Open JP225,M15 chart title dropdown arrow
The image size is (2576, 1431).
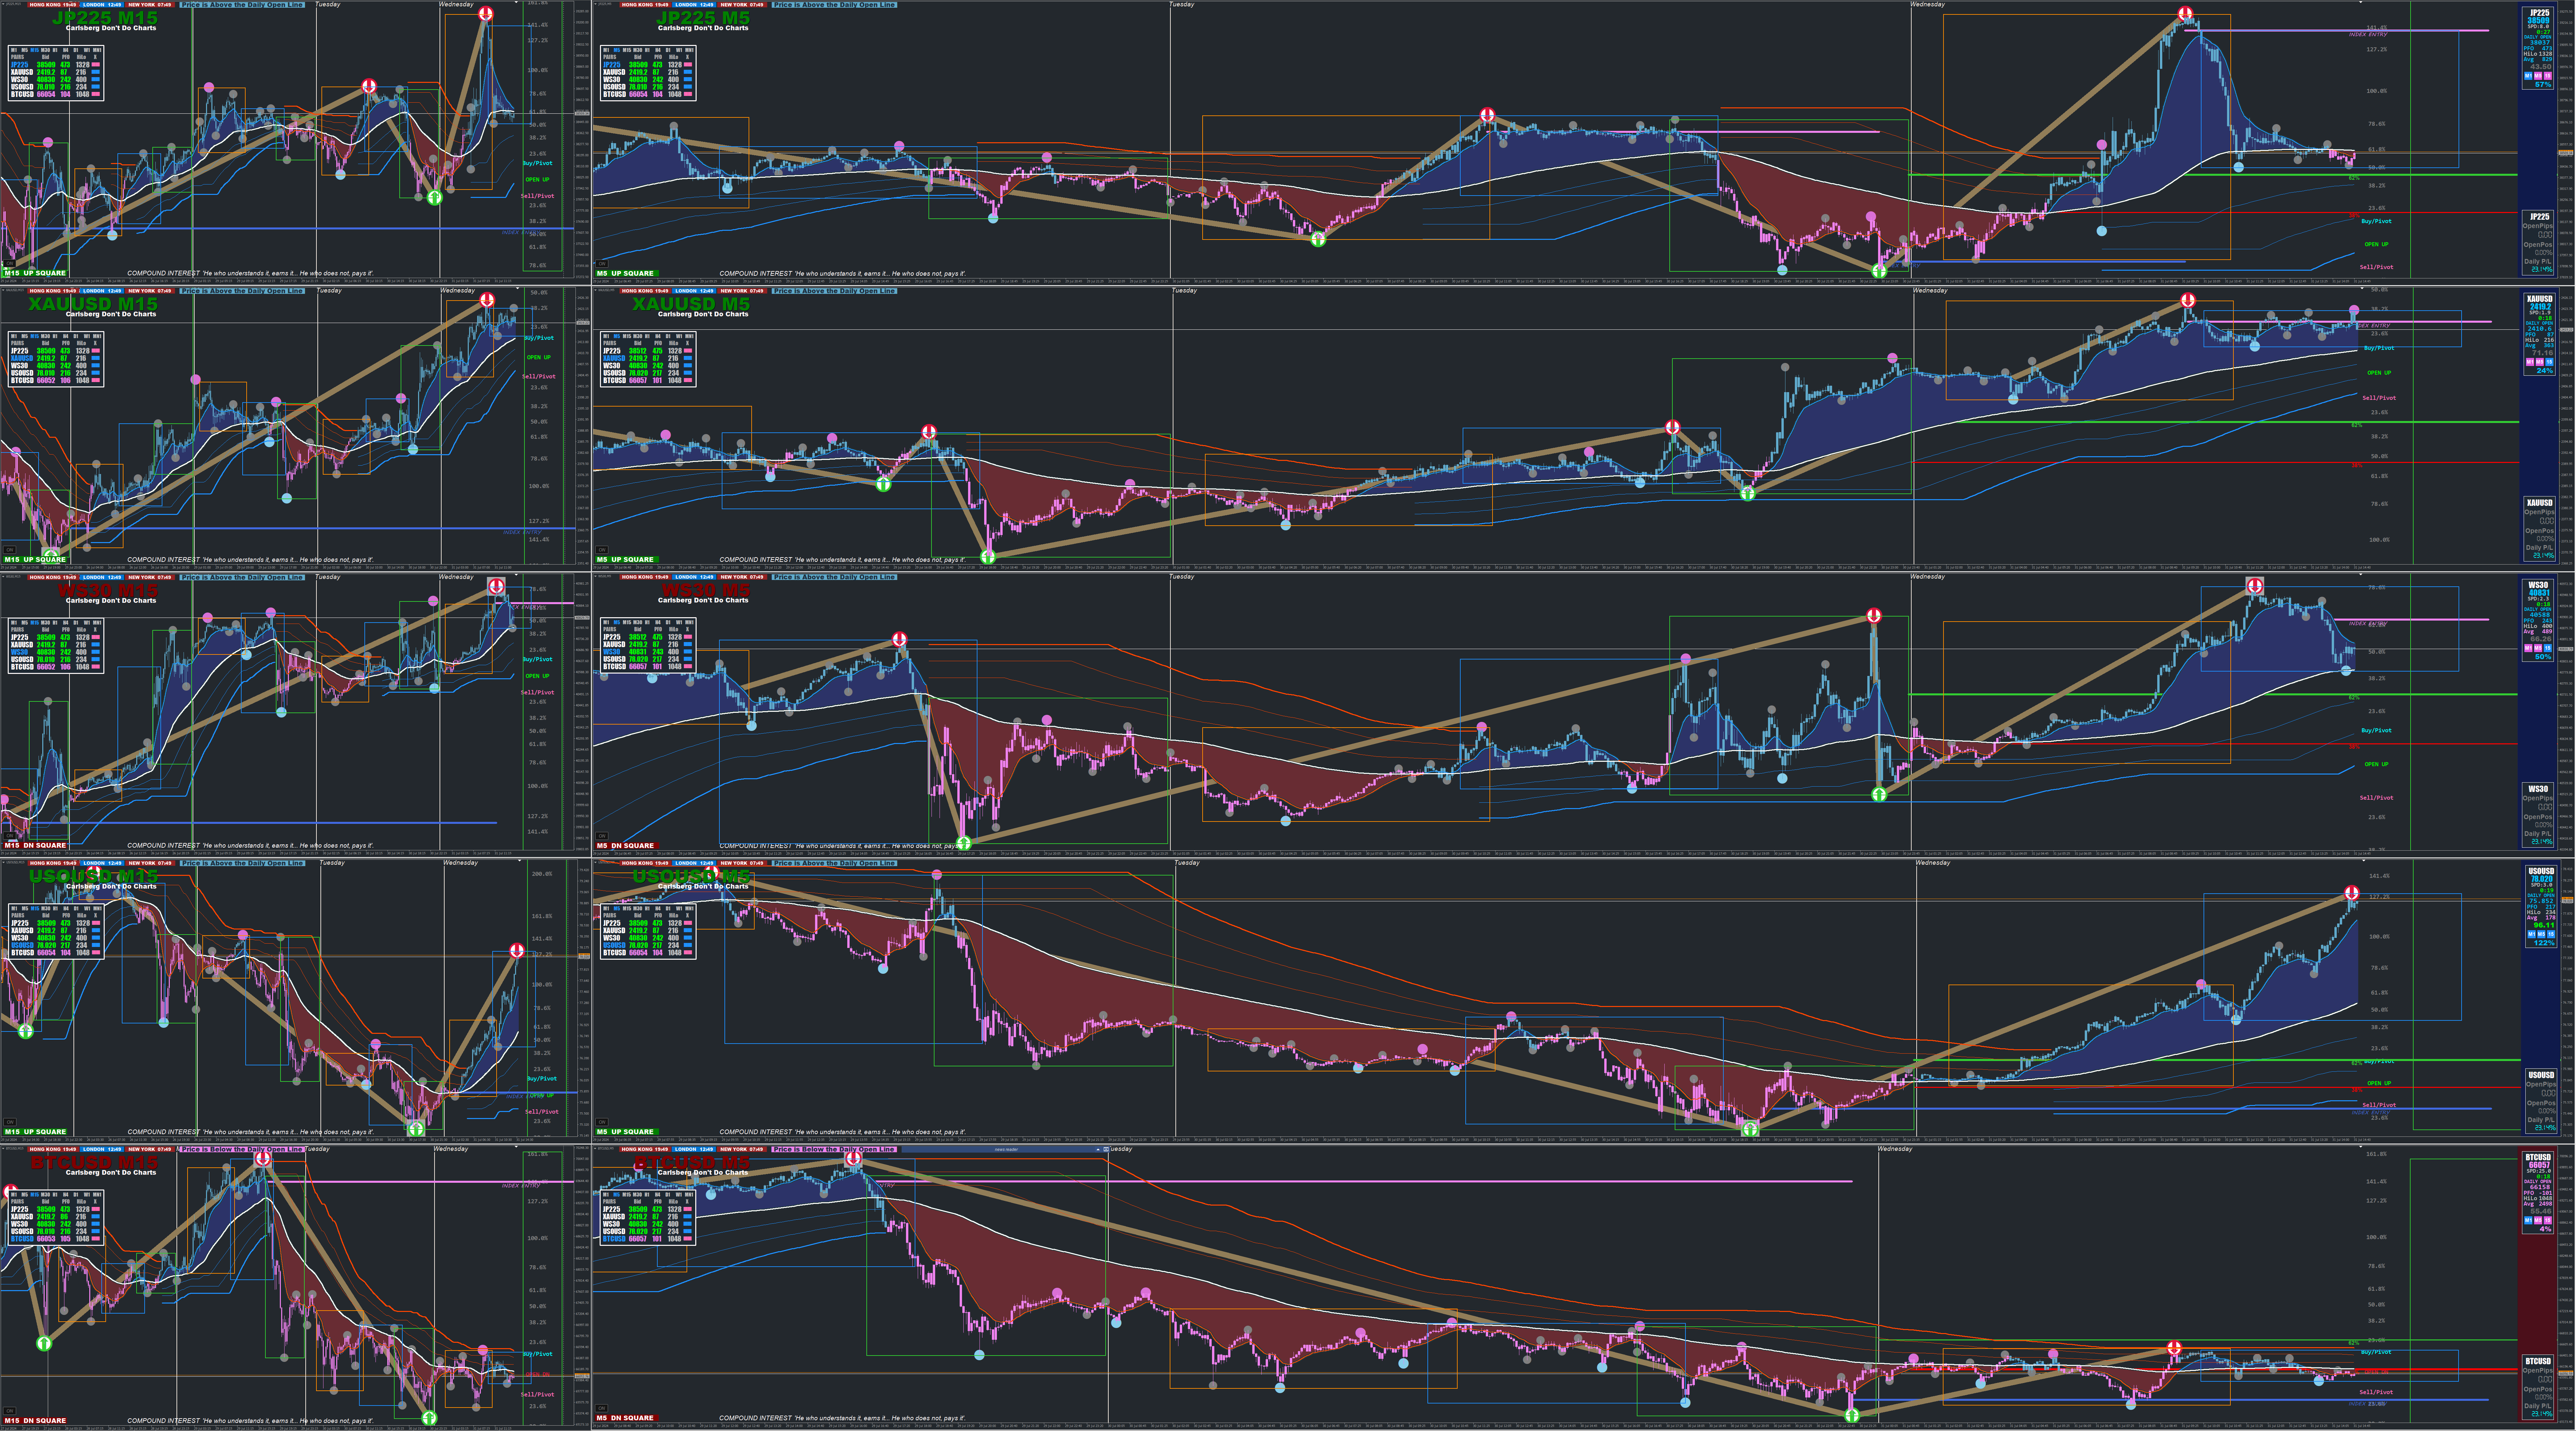3,4
